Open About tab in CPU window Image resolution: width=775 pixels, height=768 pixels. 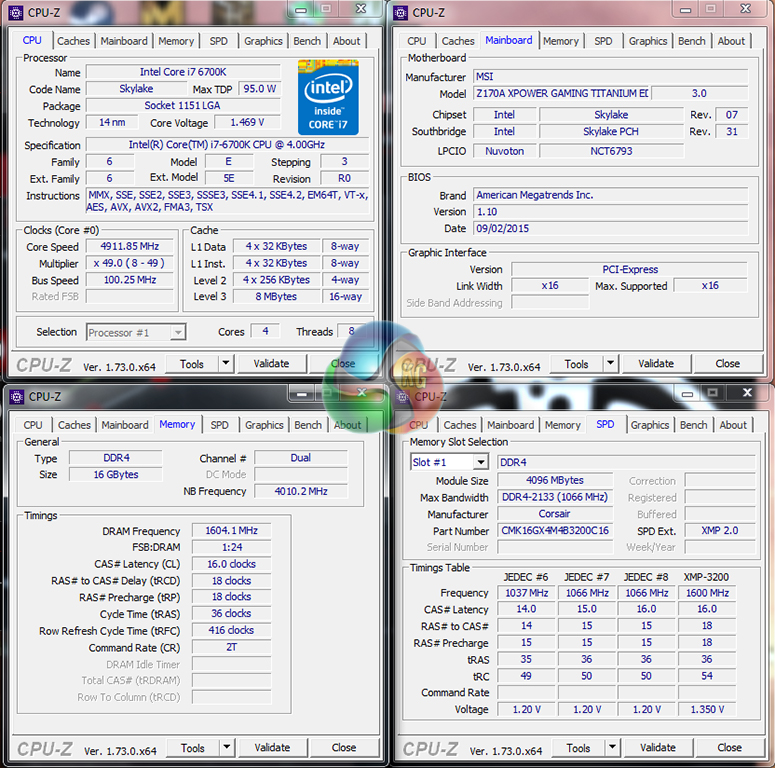click(x=346, y=41)
